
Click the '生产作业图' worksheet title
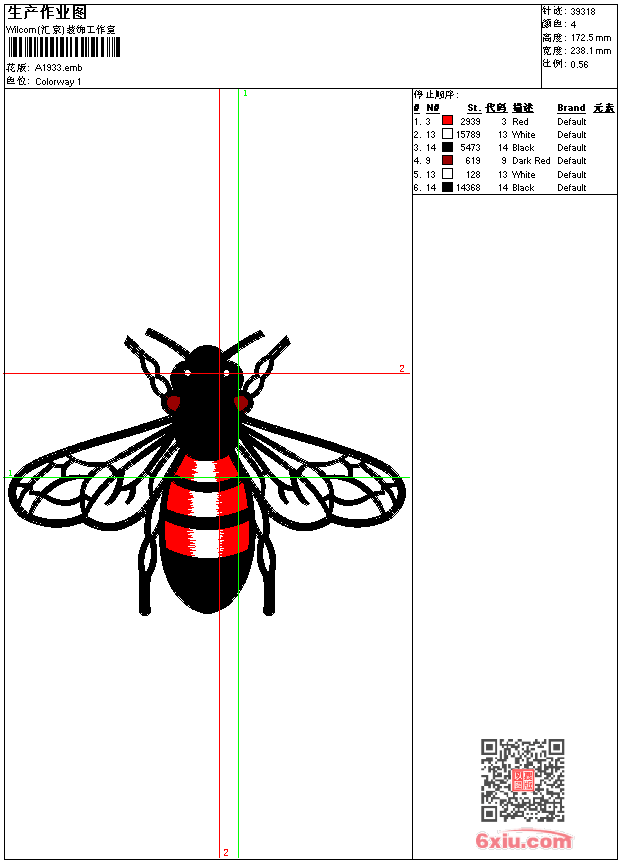[47, 12]
